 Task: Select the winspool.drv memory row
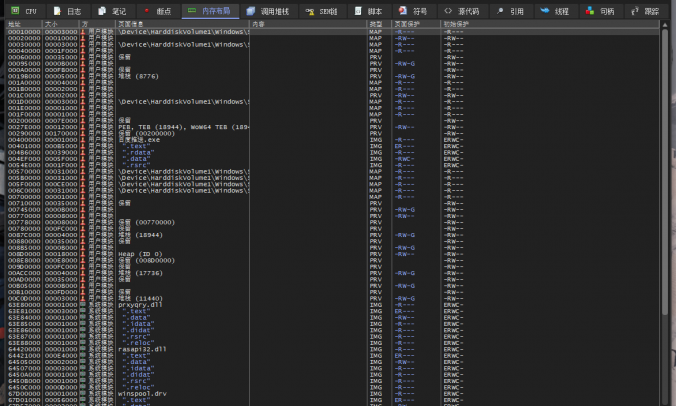tap(144, 394)
